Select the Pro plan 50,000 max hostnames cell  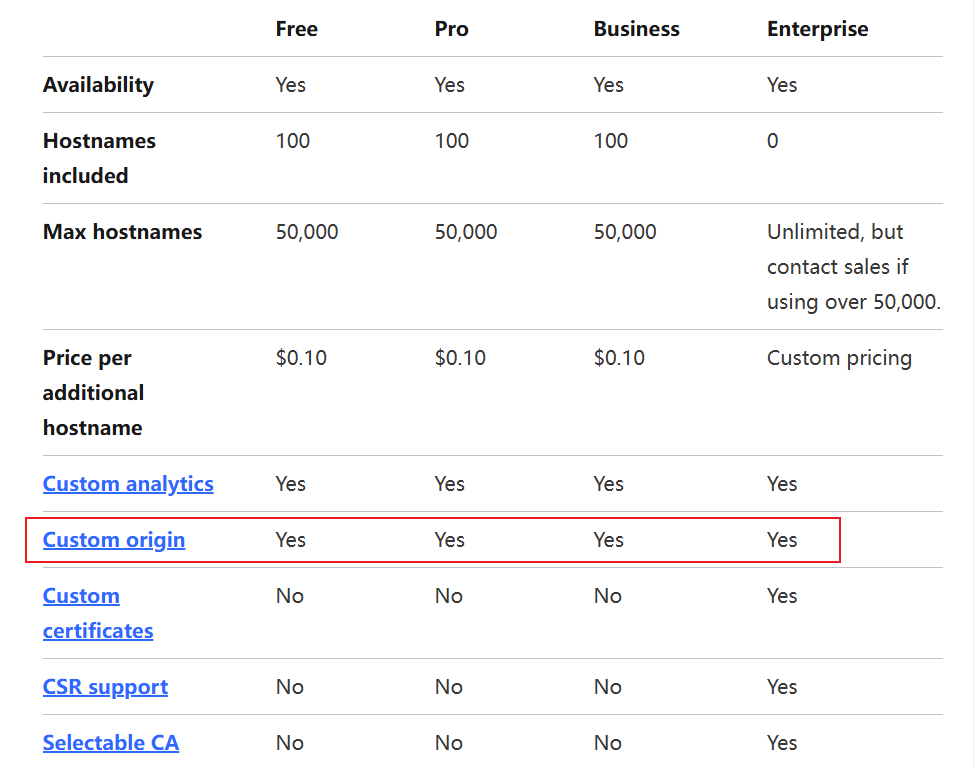point(466,232)
